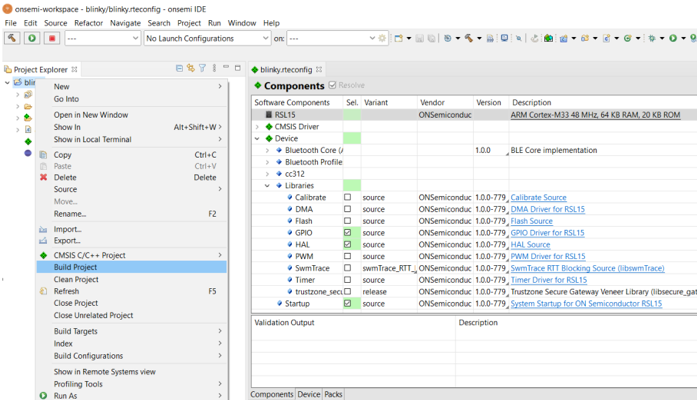
Task: Expand the Bluetooth Profile node
Action: click(x=268, y=162)
